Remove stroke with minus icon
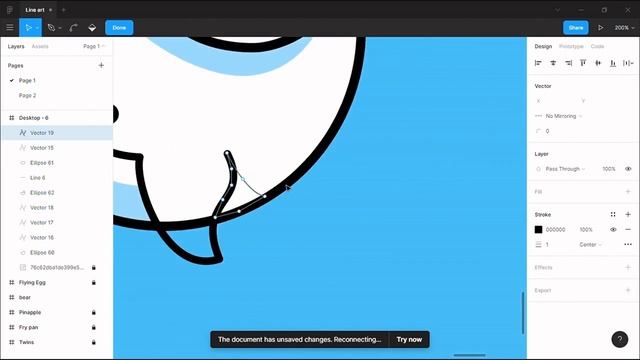This screenshot has width=640, height=360. [628, 229]
